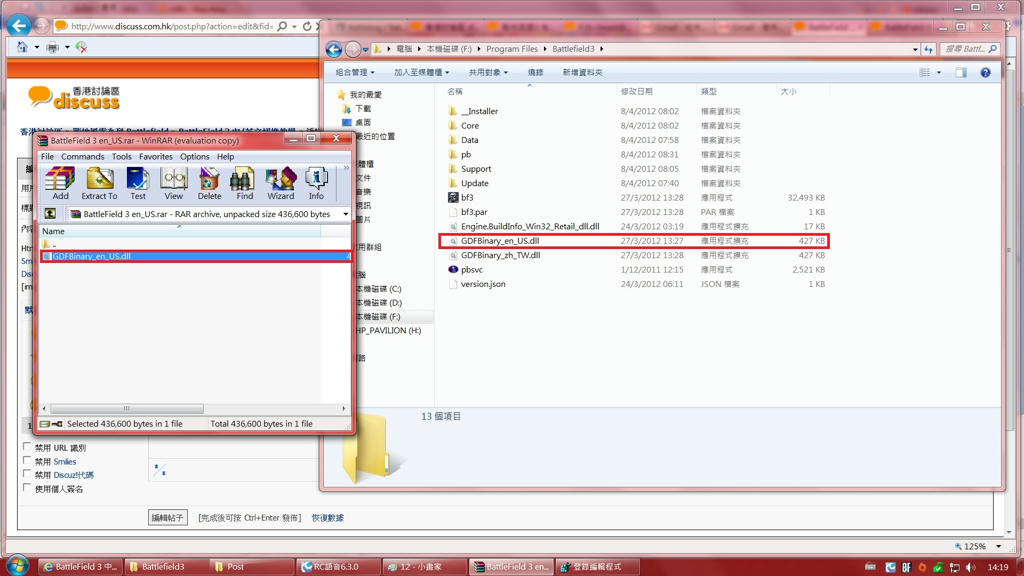Start the WinRAR Wizard
Image resolution: width=1024 pixels, height=576 pixels.
coord(280,183)
